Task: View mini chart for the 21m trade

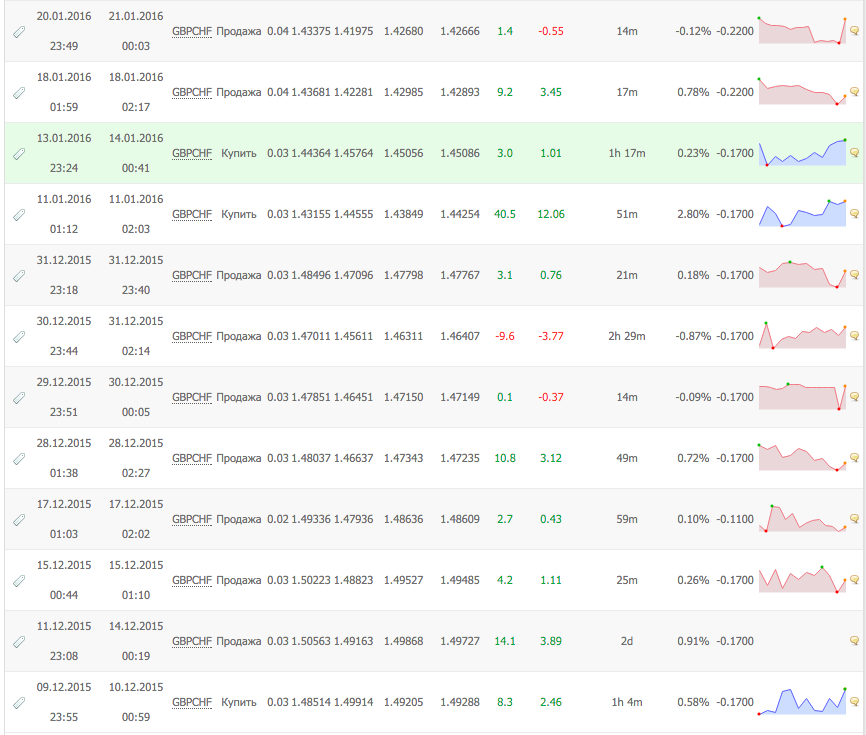Action: point(802,274)
